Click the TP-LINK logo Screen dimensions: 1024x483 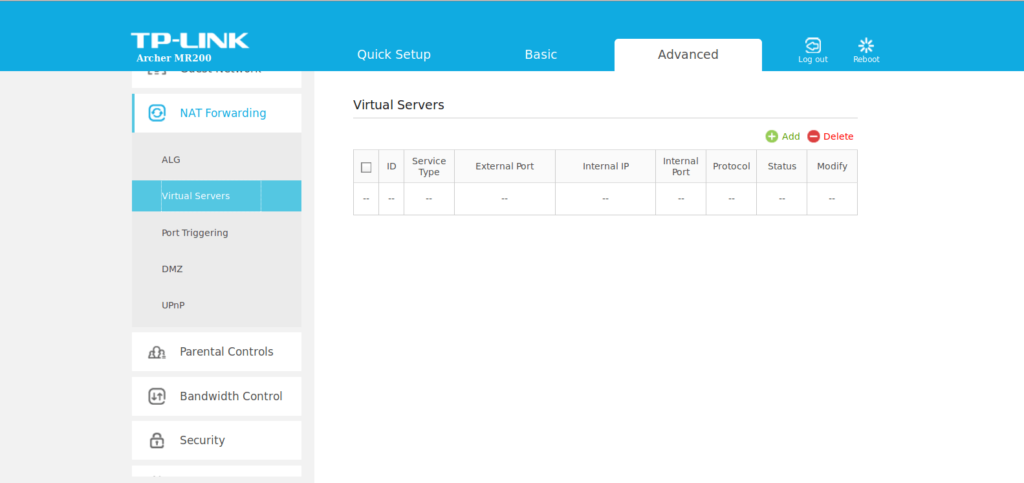pos(189,41)
